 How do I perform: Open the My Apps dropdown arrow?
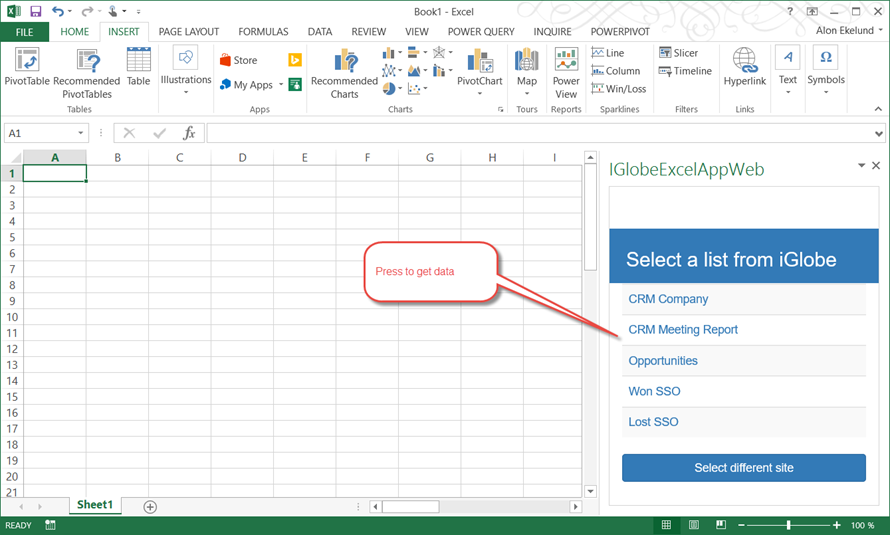(x=281, y=85)
